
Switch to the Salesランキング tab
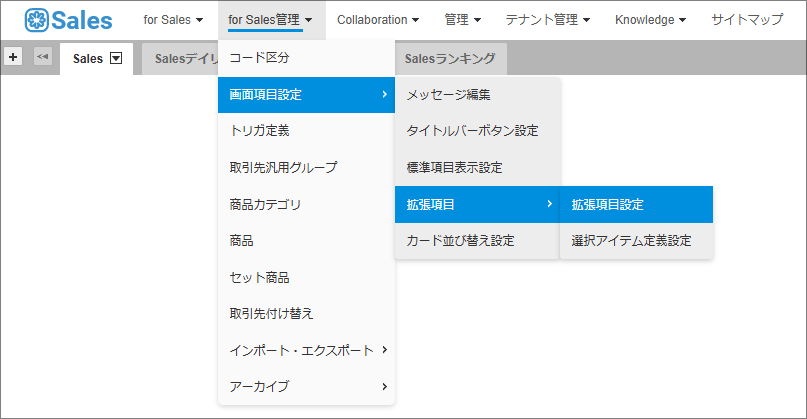450,59
